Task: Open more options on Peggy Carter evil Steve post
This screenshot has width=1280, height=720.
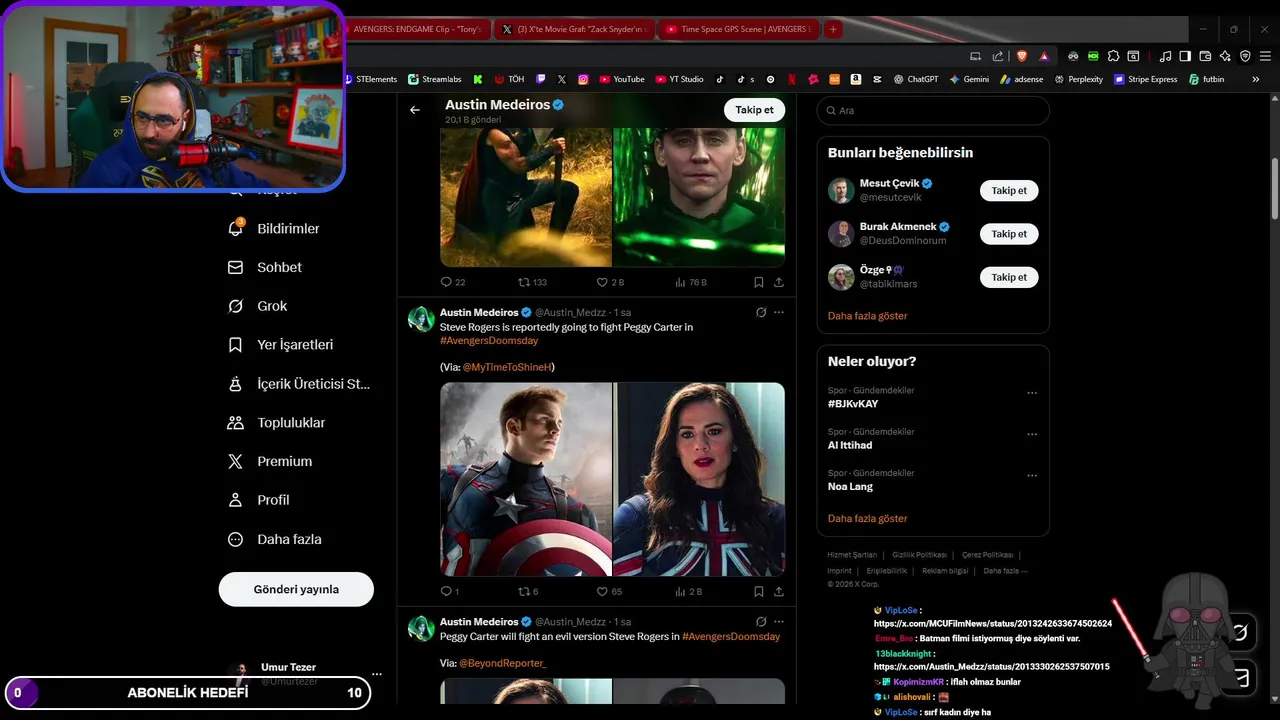Action: (x=779, y=621)
